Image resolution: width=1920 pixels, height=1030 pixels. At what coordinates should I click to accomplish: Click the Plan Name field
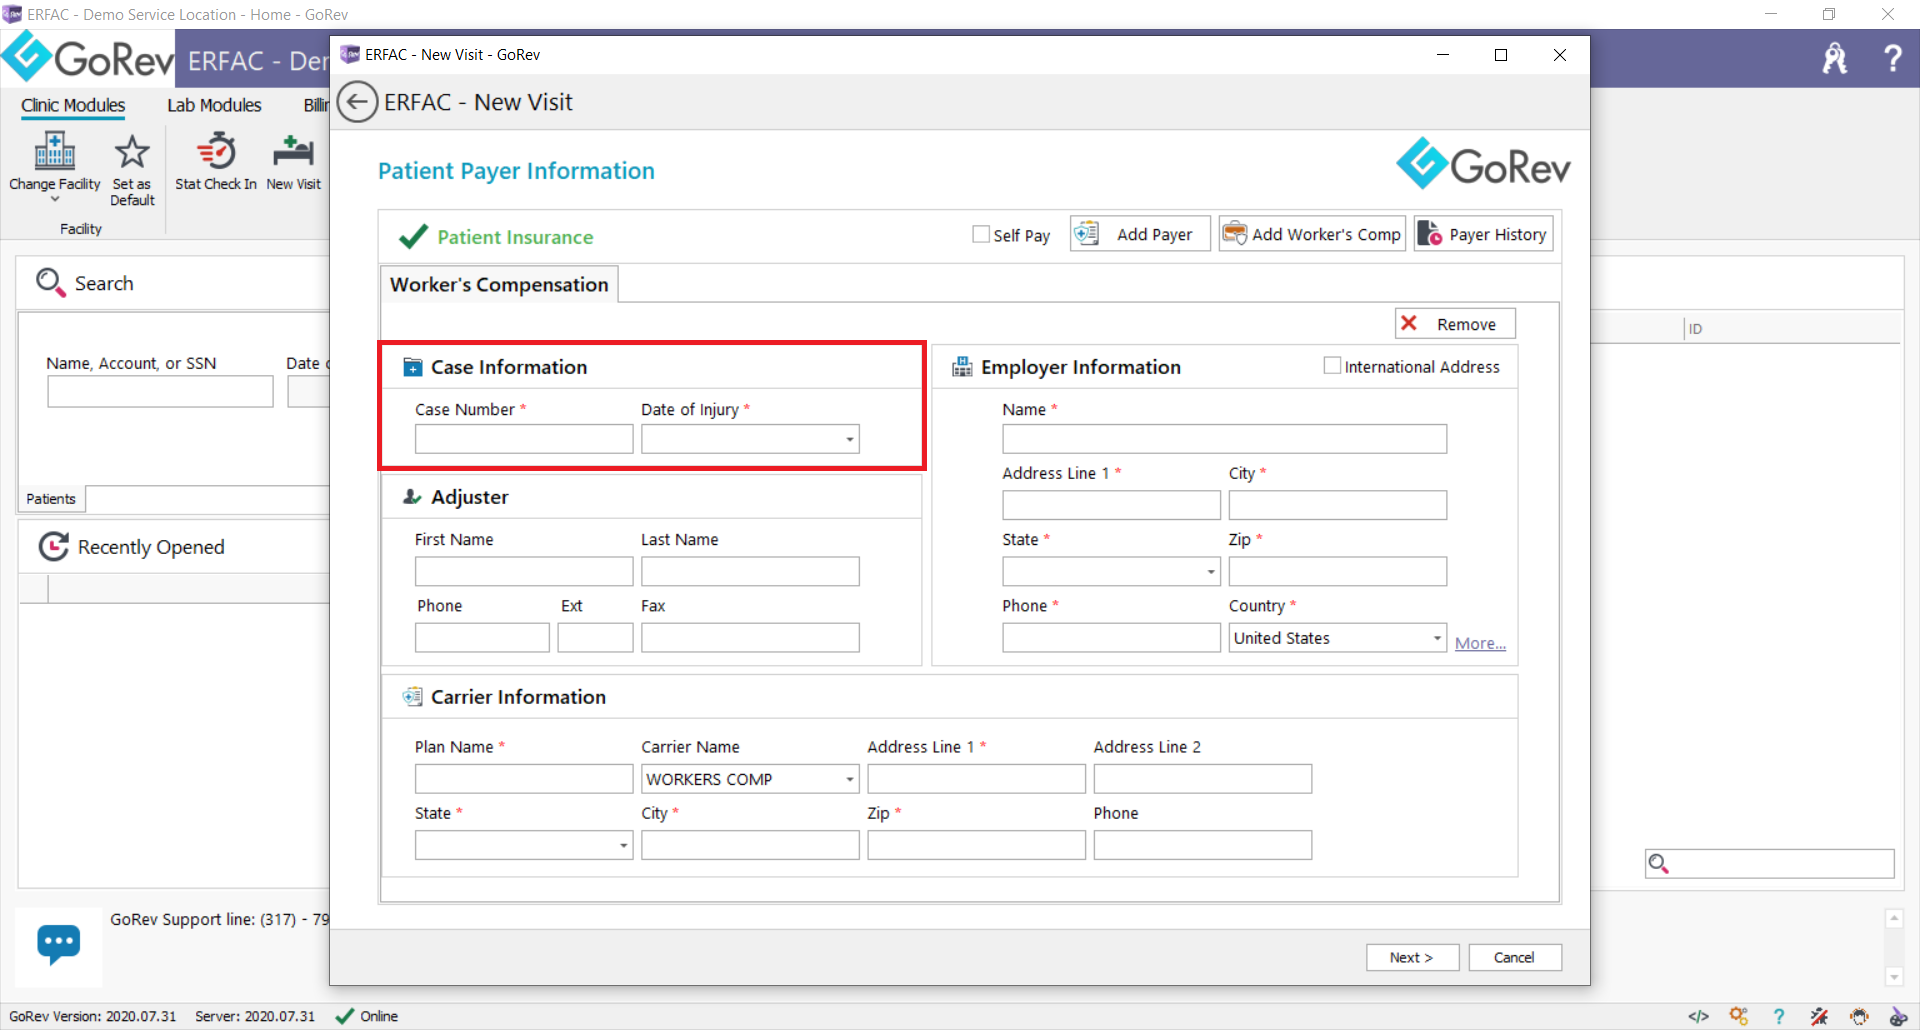coord(524,779)
